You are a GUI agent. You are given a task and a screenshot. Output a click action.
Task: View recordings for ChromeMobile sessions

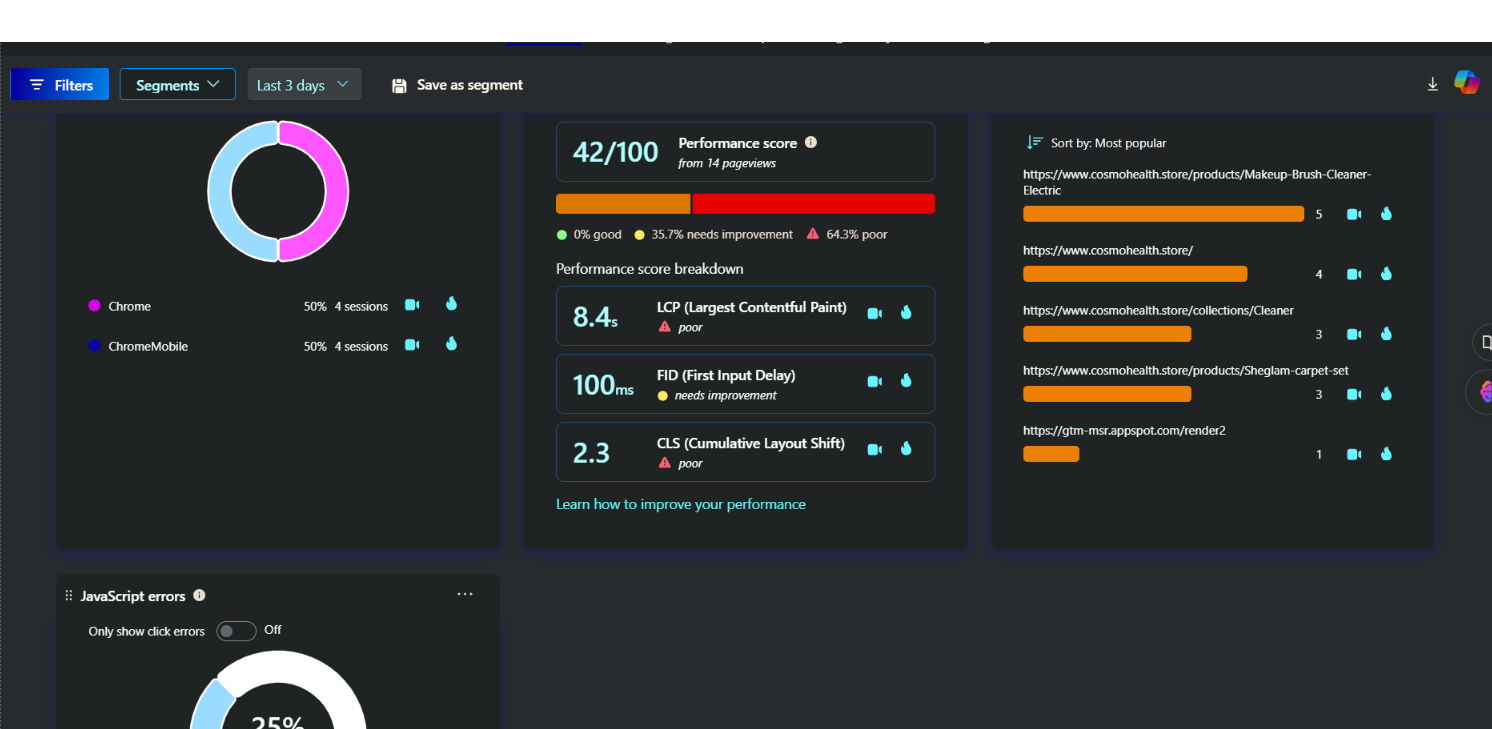click(x=412, y=345)
